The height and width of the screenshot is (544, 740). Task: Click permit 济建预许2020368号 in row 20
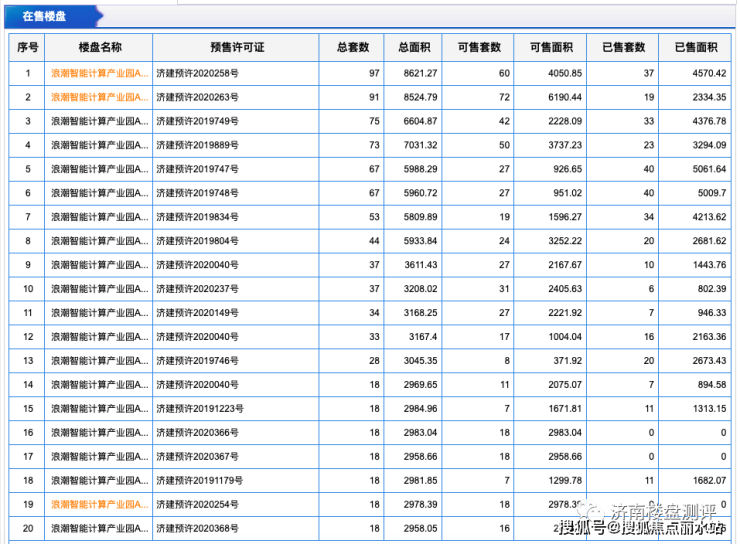197,529
